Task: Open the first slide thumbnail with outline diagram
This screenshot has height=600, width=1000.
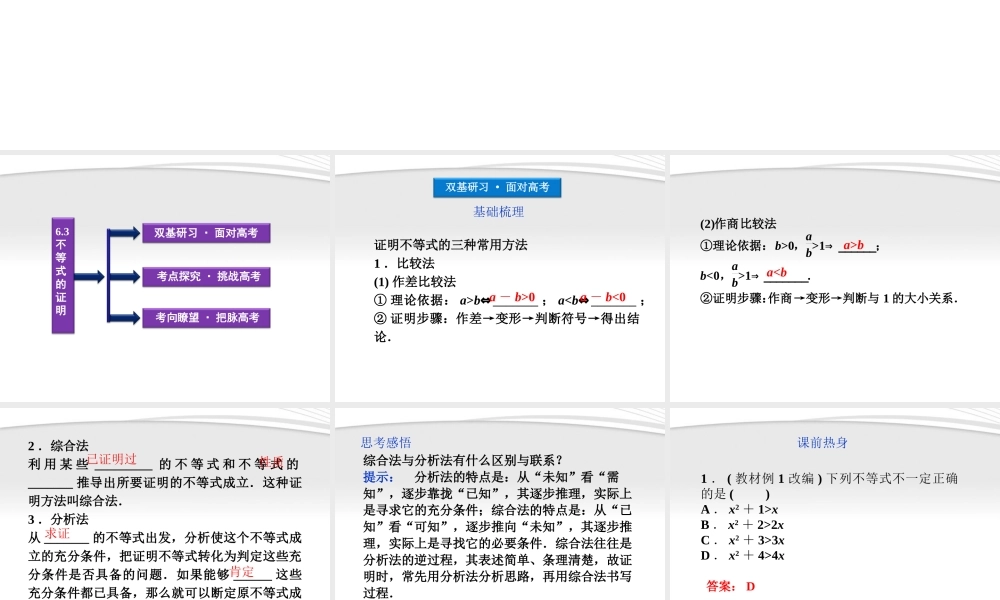Action: (x=165, y=279)
